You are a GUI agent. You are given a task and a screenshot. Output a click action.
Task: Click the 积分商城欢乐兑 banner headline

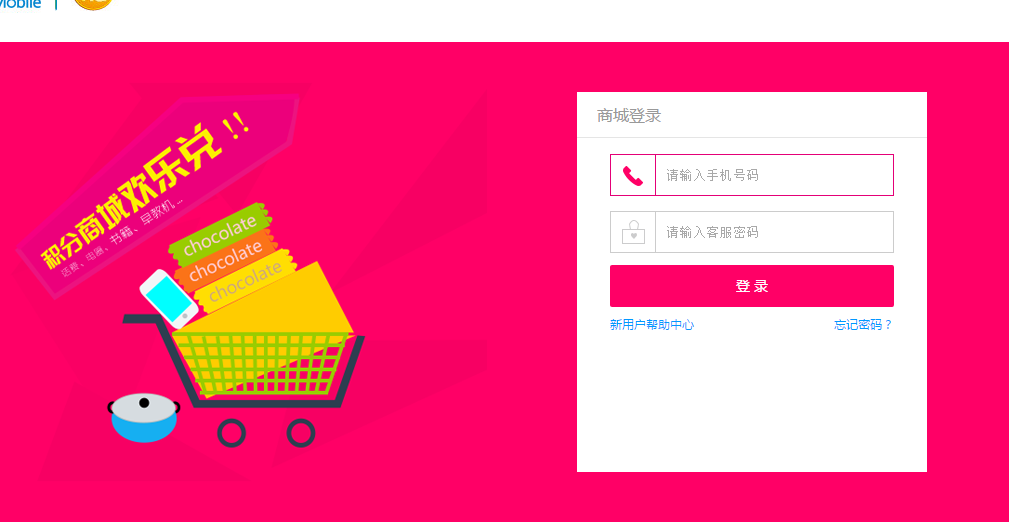tap(132, 196)
